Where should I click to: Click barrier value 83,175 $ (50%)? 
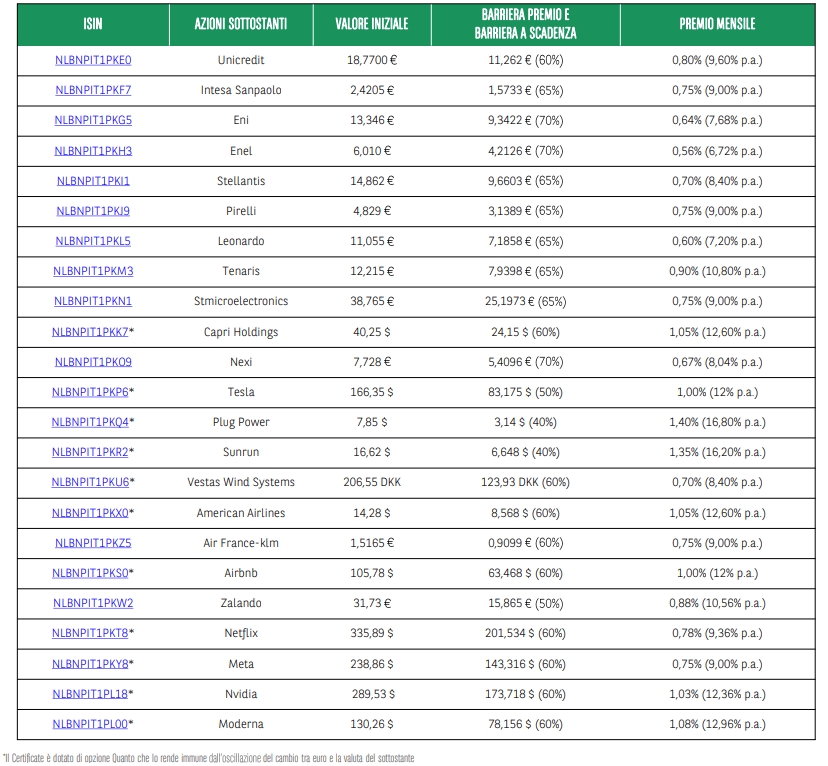(525, 392)
